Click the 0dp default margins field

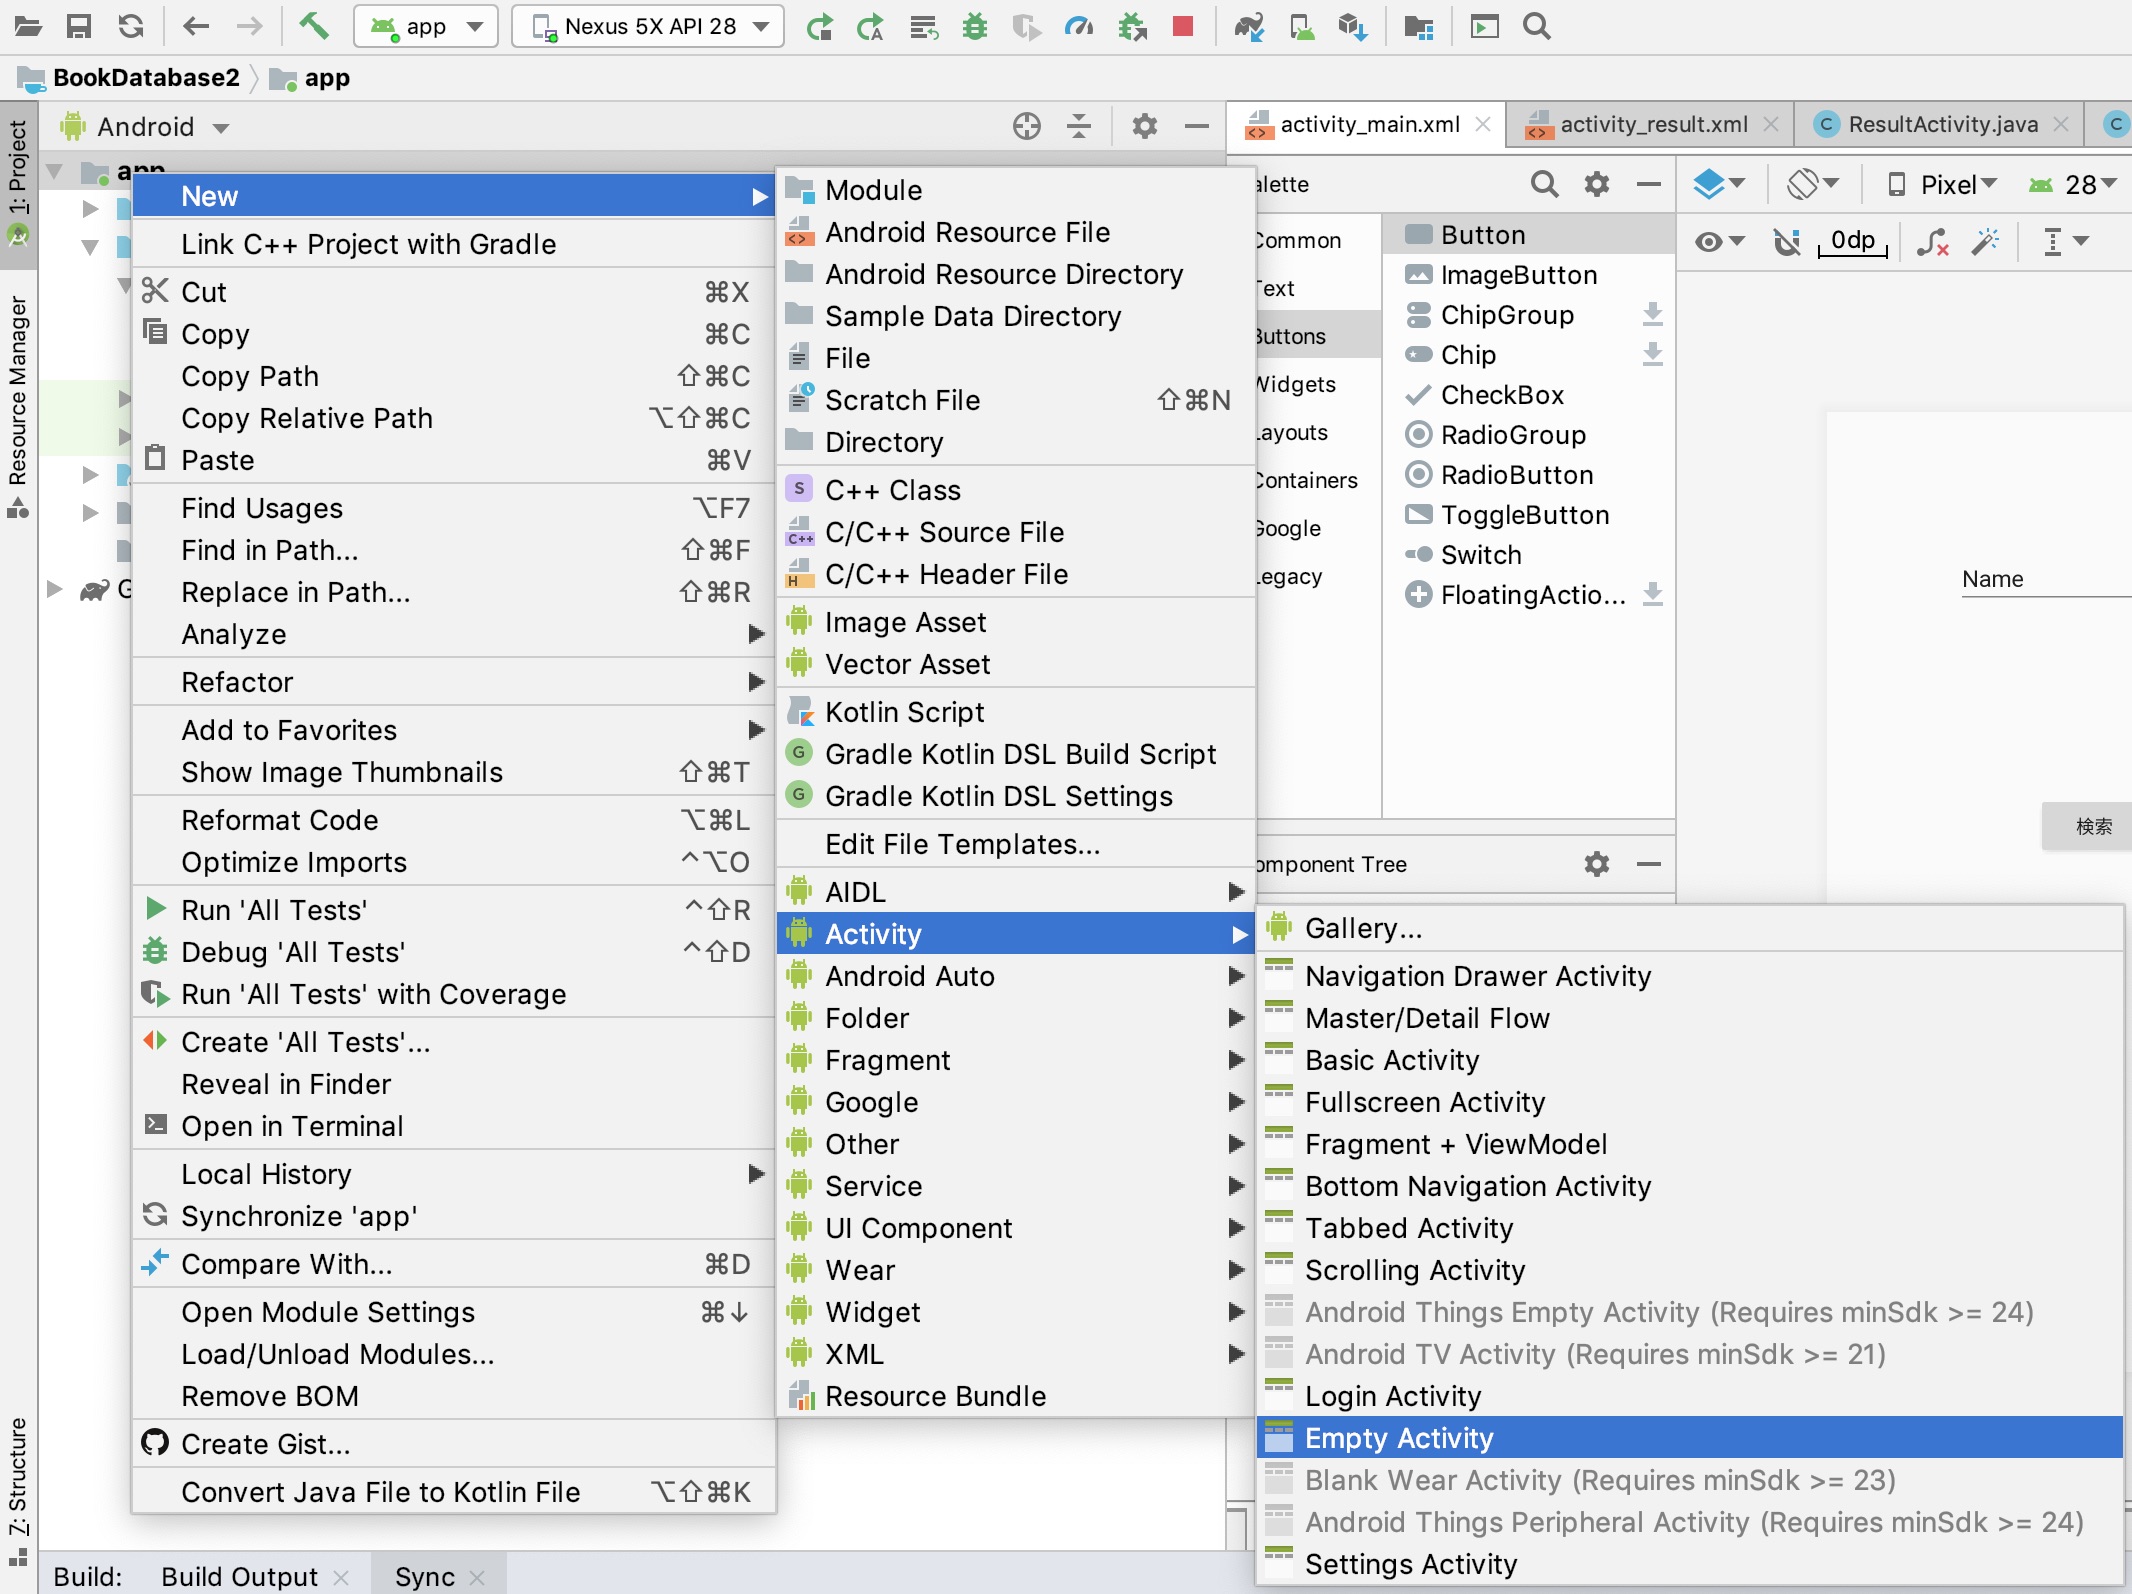tap(1852, 241)
